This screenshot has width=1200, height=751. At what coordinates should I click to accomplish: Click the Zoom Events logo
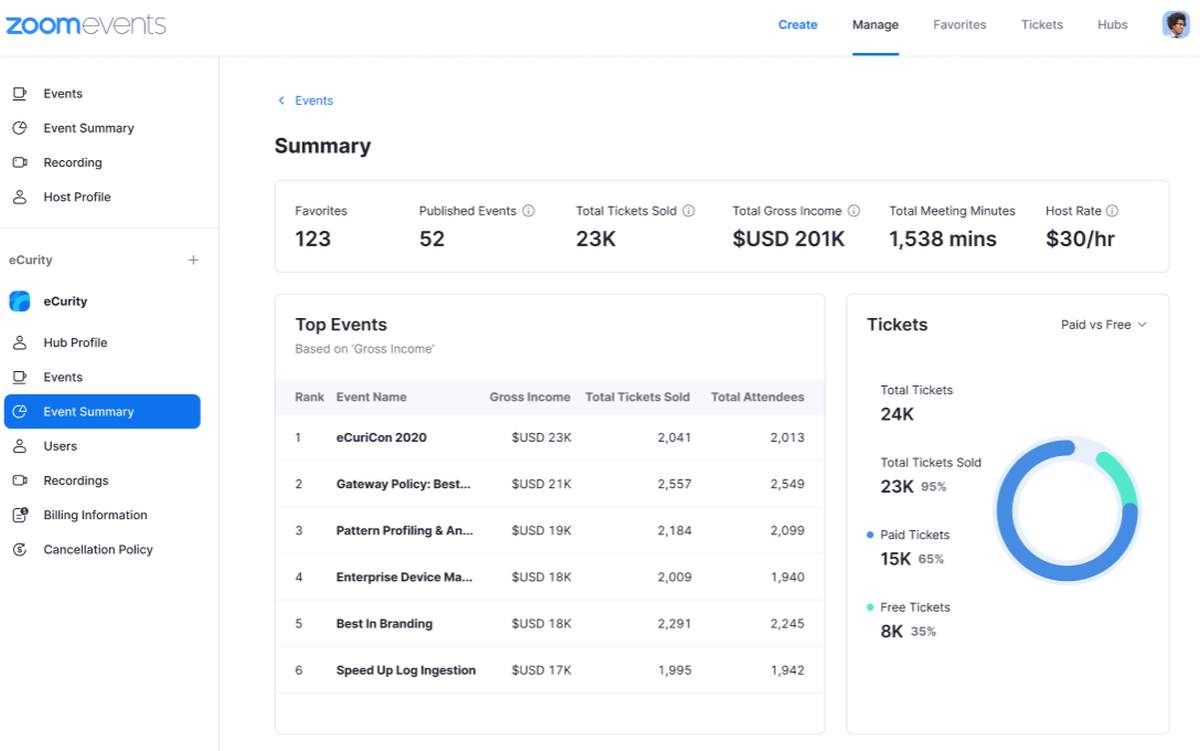coord(86,25)
